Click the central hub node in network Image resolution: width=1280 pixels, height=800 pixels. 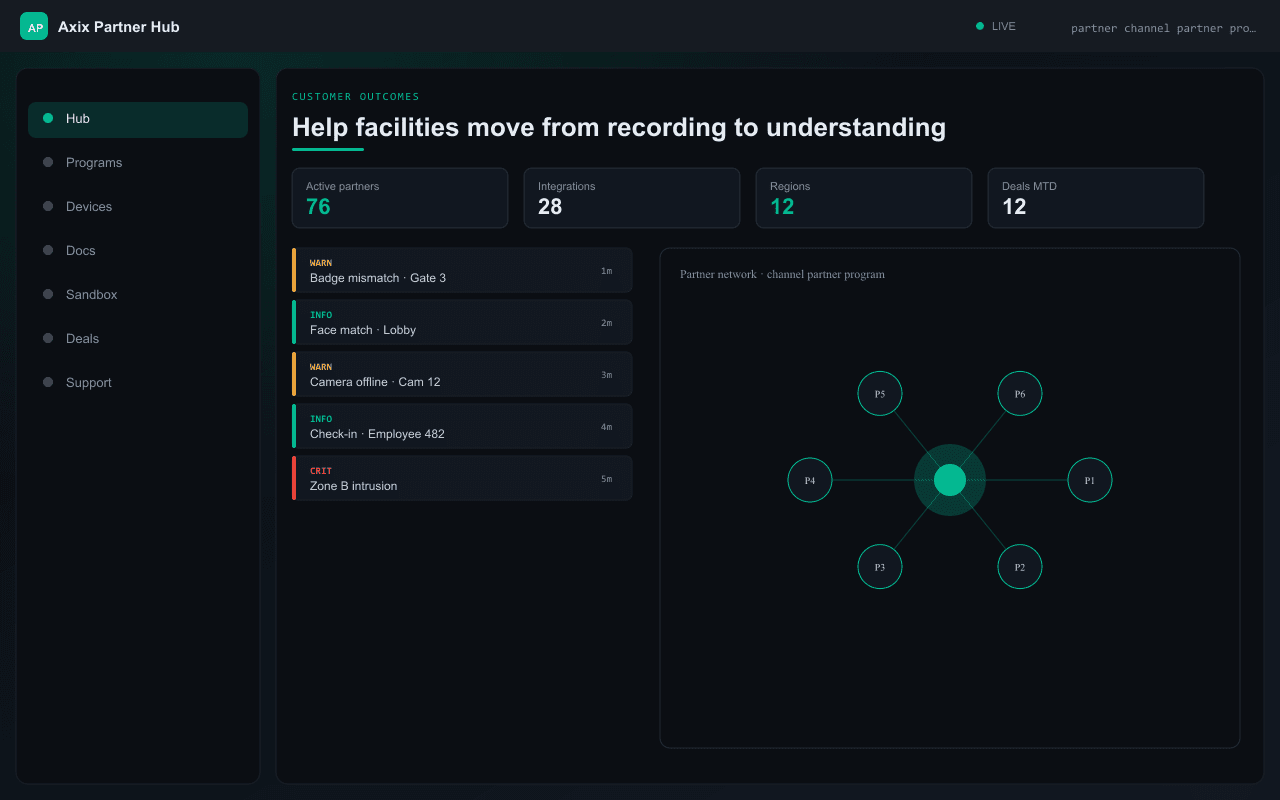(950, 480)
